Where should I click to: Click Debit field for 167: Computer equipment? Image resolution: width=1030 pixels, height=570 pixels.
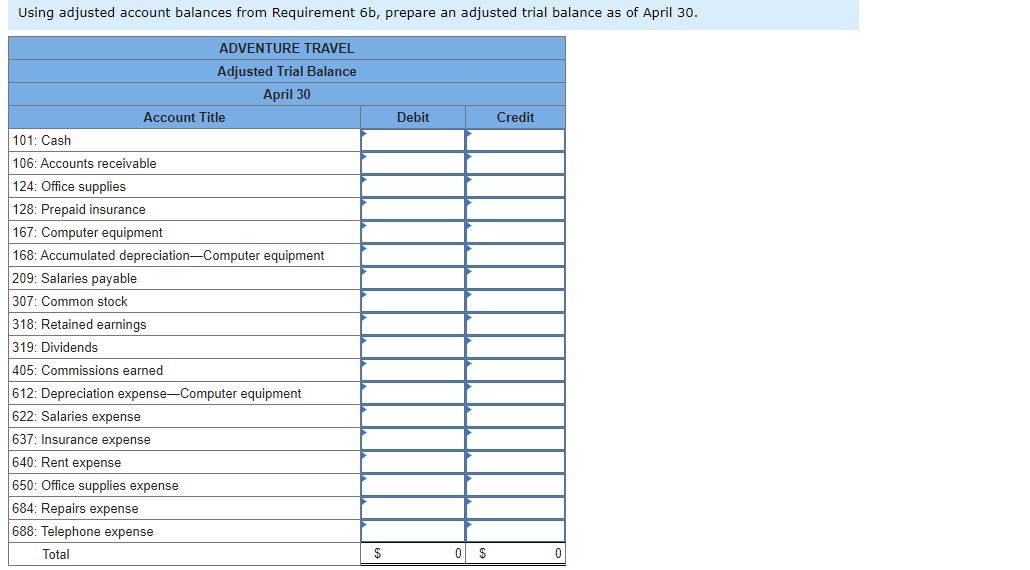[x=413, y=232]
